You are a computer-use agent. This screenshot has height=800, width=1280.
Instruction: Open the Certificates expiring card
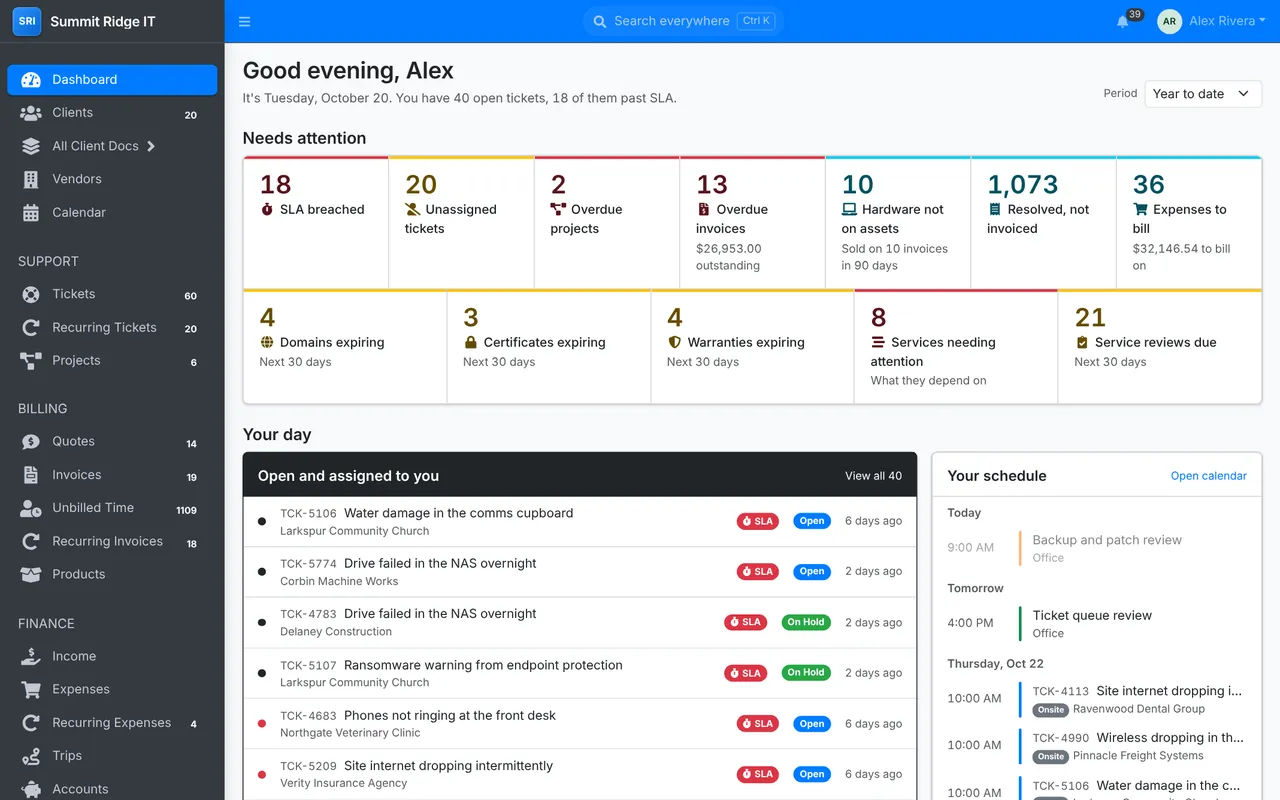pyautogui.click(x=549, y=347)
